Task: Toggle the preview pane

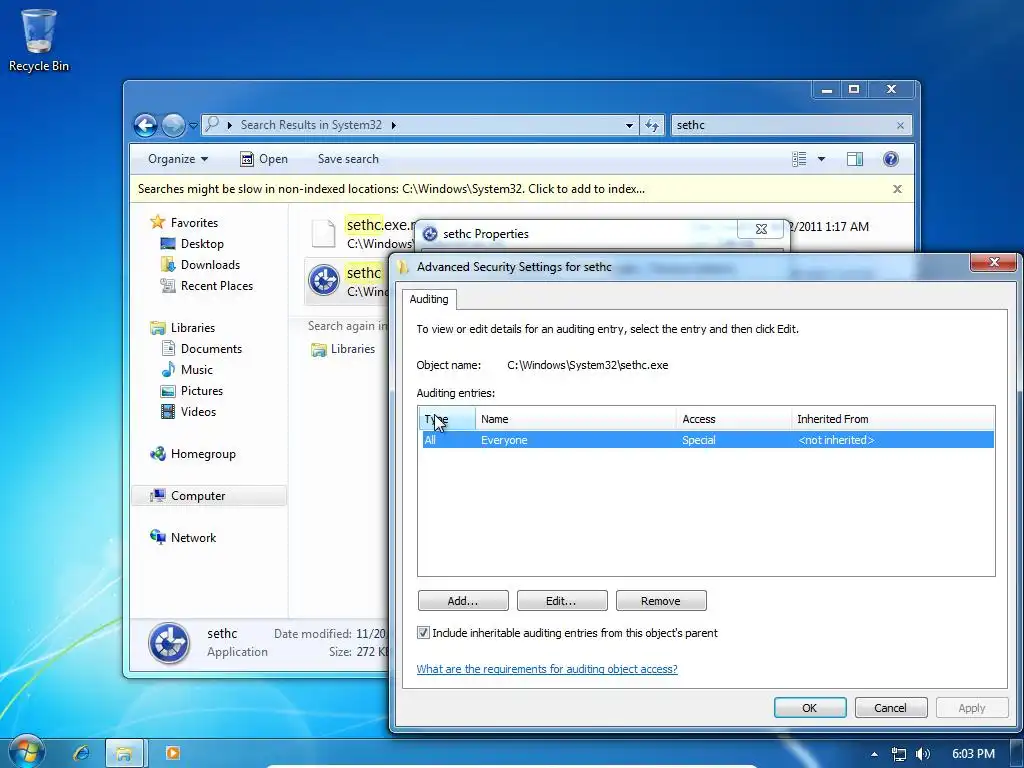Action: (x=855, y=159)
